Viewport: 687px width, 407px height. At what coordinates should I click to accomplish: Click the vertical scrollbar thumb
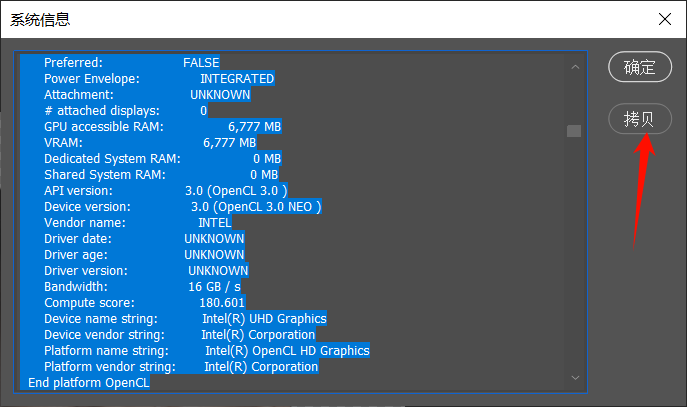click(x=574, y=131)
